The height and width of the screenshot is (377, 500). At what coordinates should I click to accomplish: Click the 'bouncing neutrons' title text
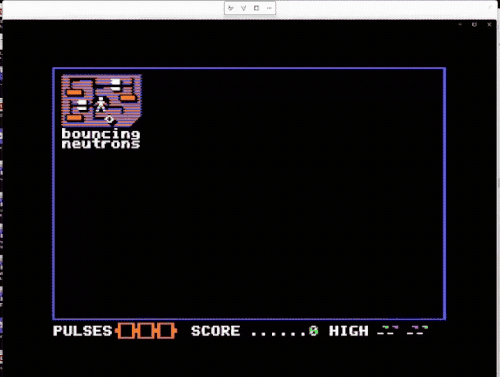pyautogui.click(x=101, y=139)
